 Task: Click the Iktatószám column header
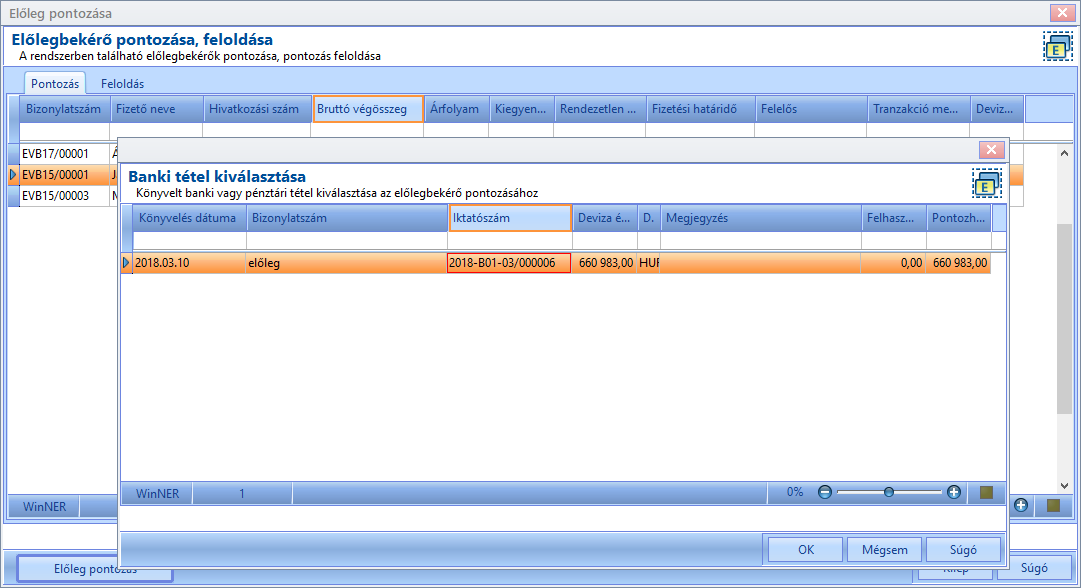(x=510, y=218)
